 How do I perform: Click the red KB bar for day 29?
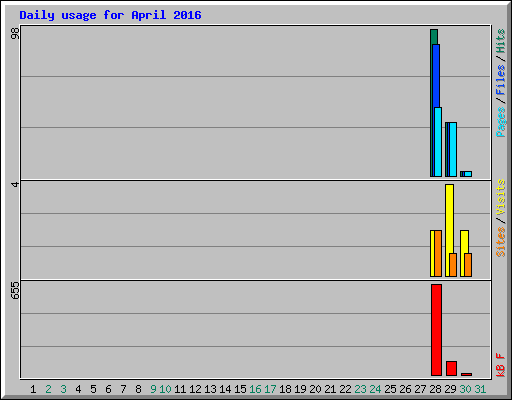(451, 368)
